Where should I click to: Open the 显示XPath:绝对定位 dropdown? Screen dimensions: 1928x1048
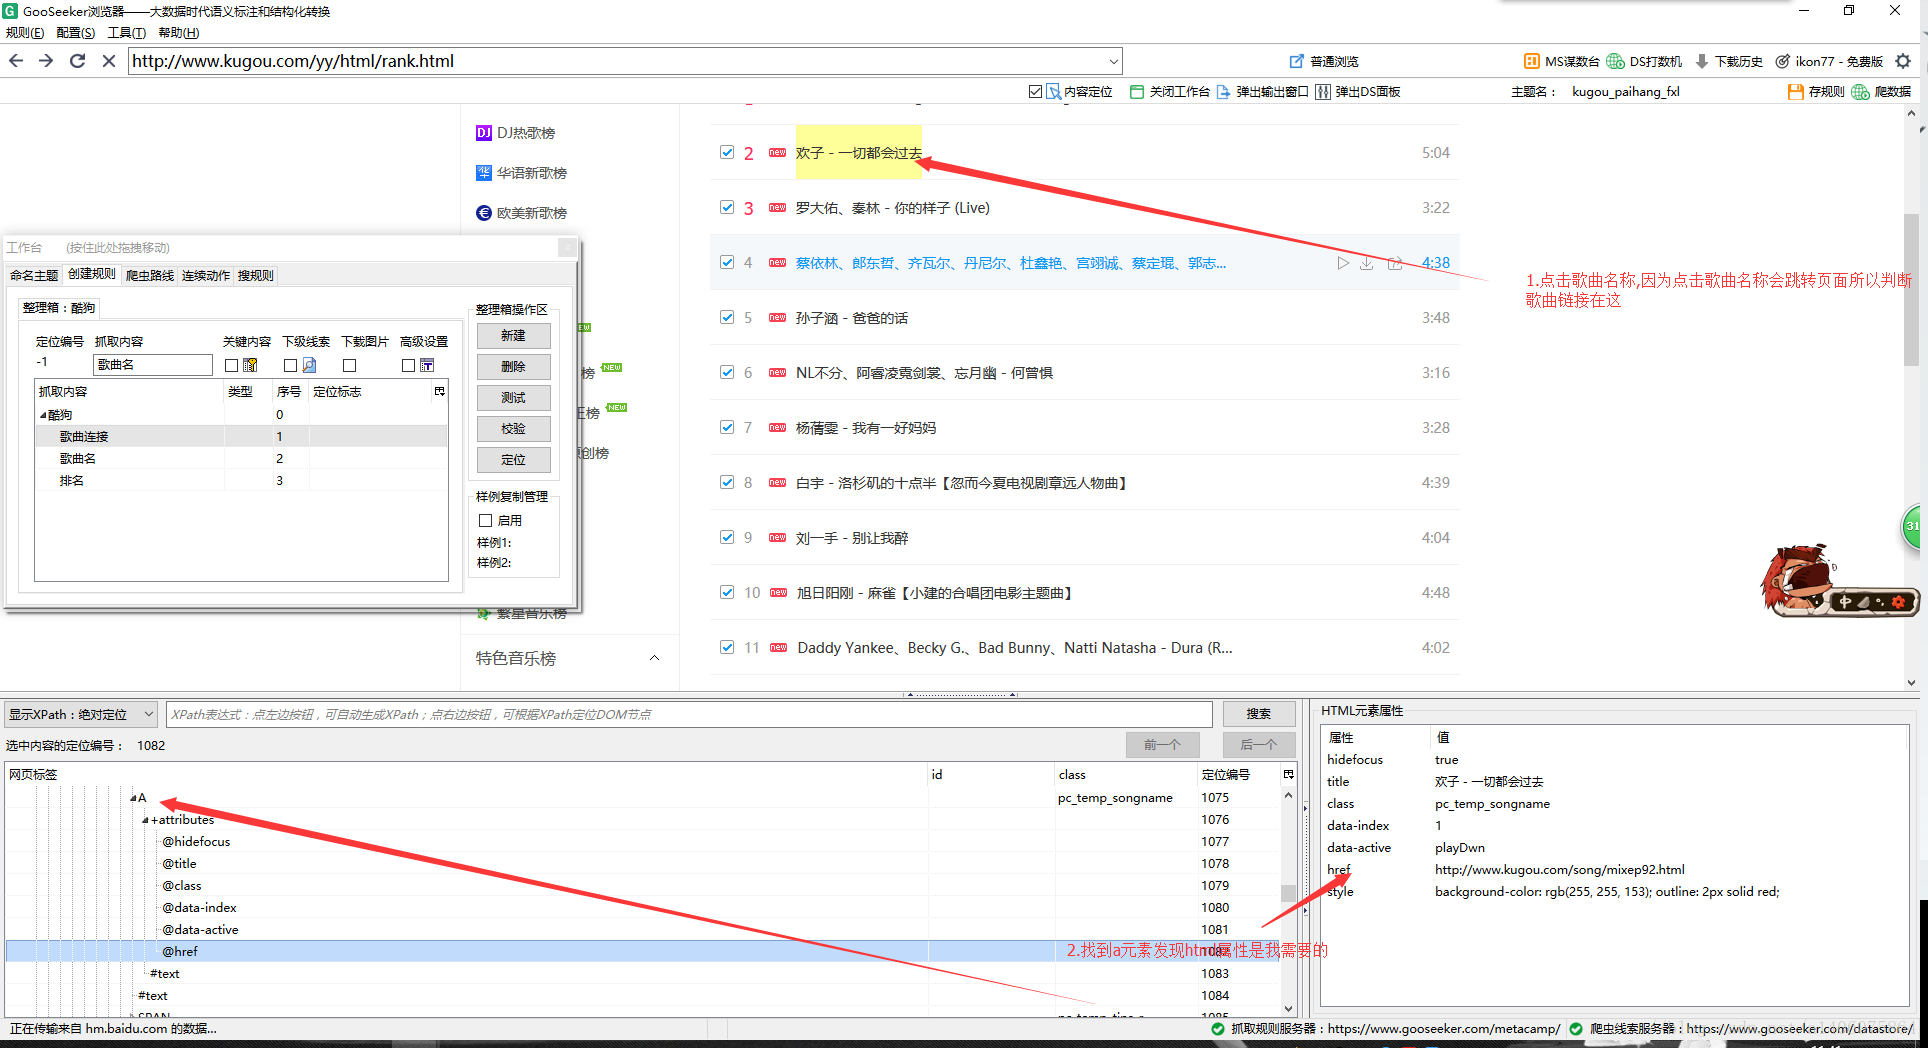coord(81,714)
